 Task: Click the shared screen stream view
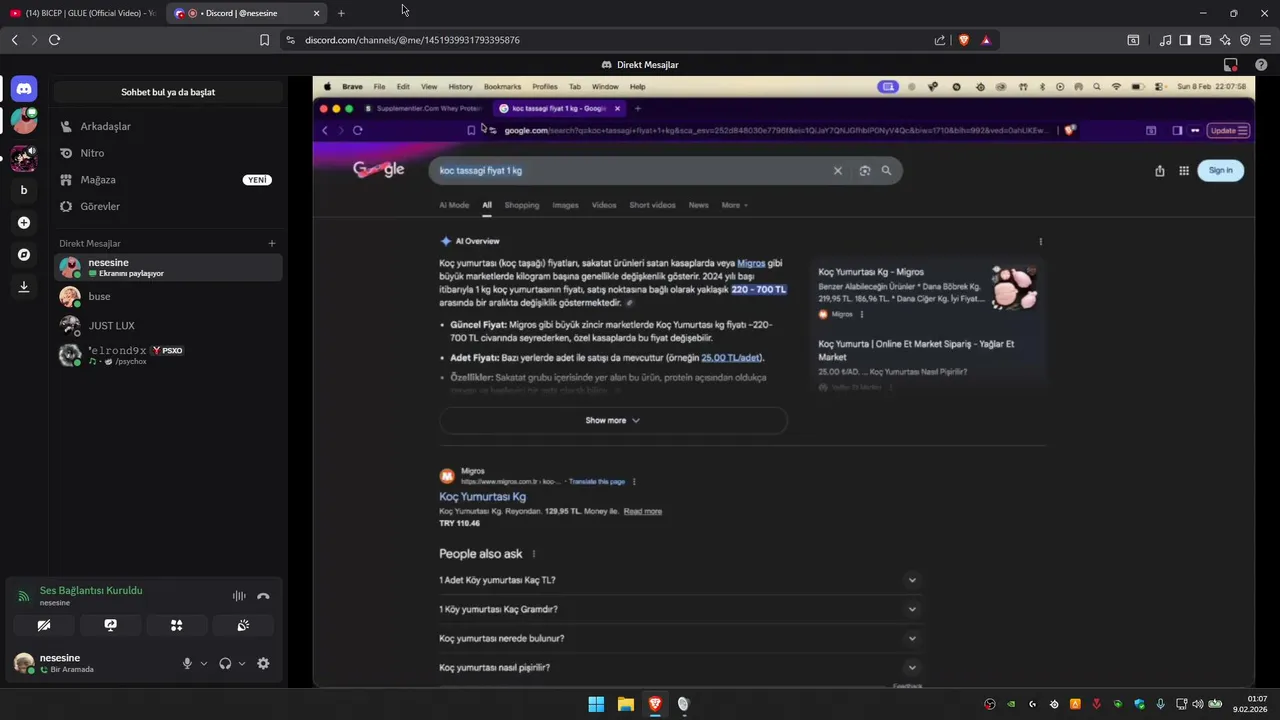click(783, 382)
